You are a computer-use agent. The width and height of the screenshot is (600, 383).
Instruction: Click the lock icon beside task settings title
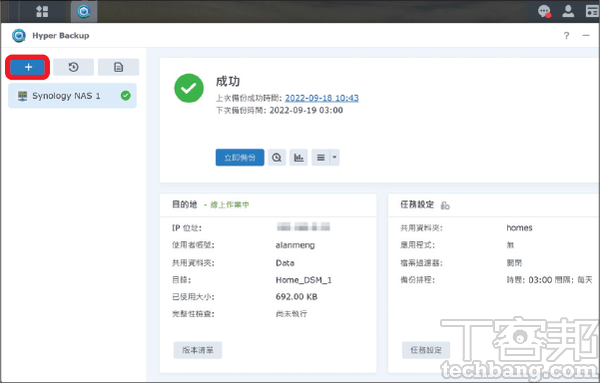(x=445, y=205)
